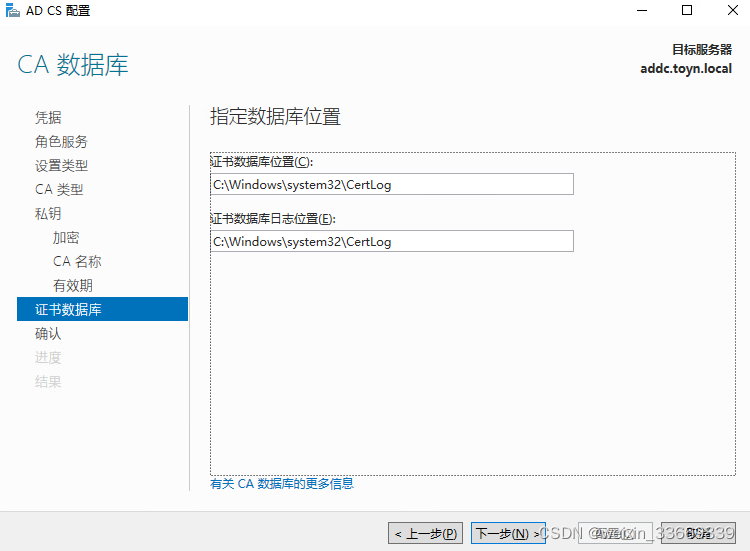
Task: Minimize the AD CS 配置 window
Action: (642, 10)
